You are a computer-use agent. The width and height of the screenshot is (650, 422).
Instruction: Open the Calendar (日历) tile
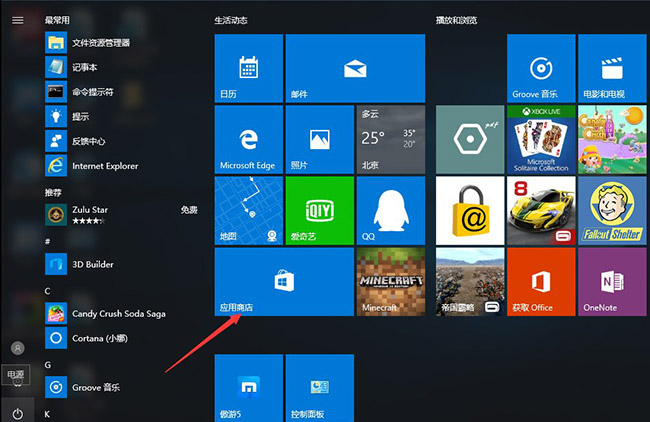pos(249,68)
